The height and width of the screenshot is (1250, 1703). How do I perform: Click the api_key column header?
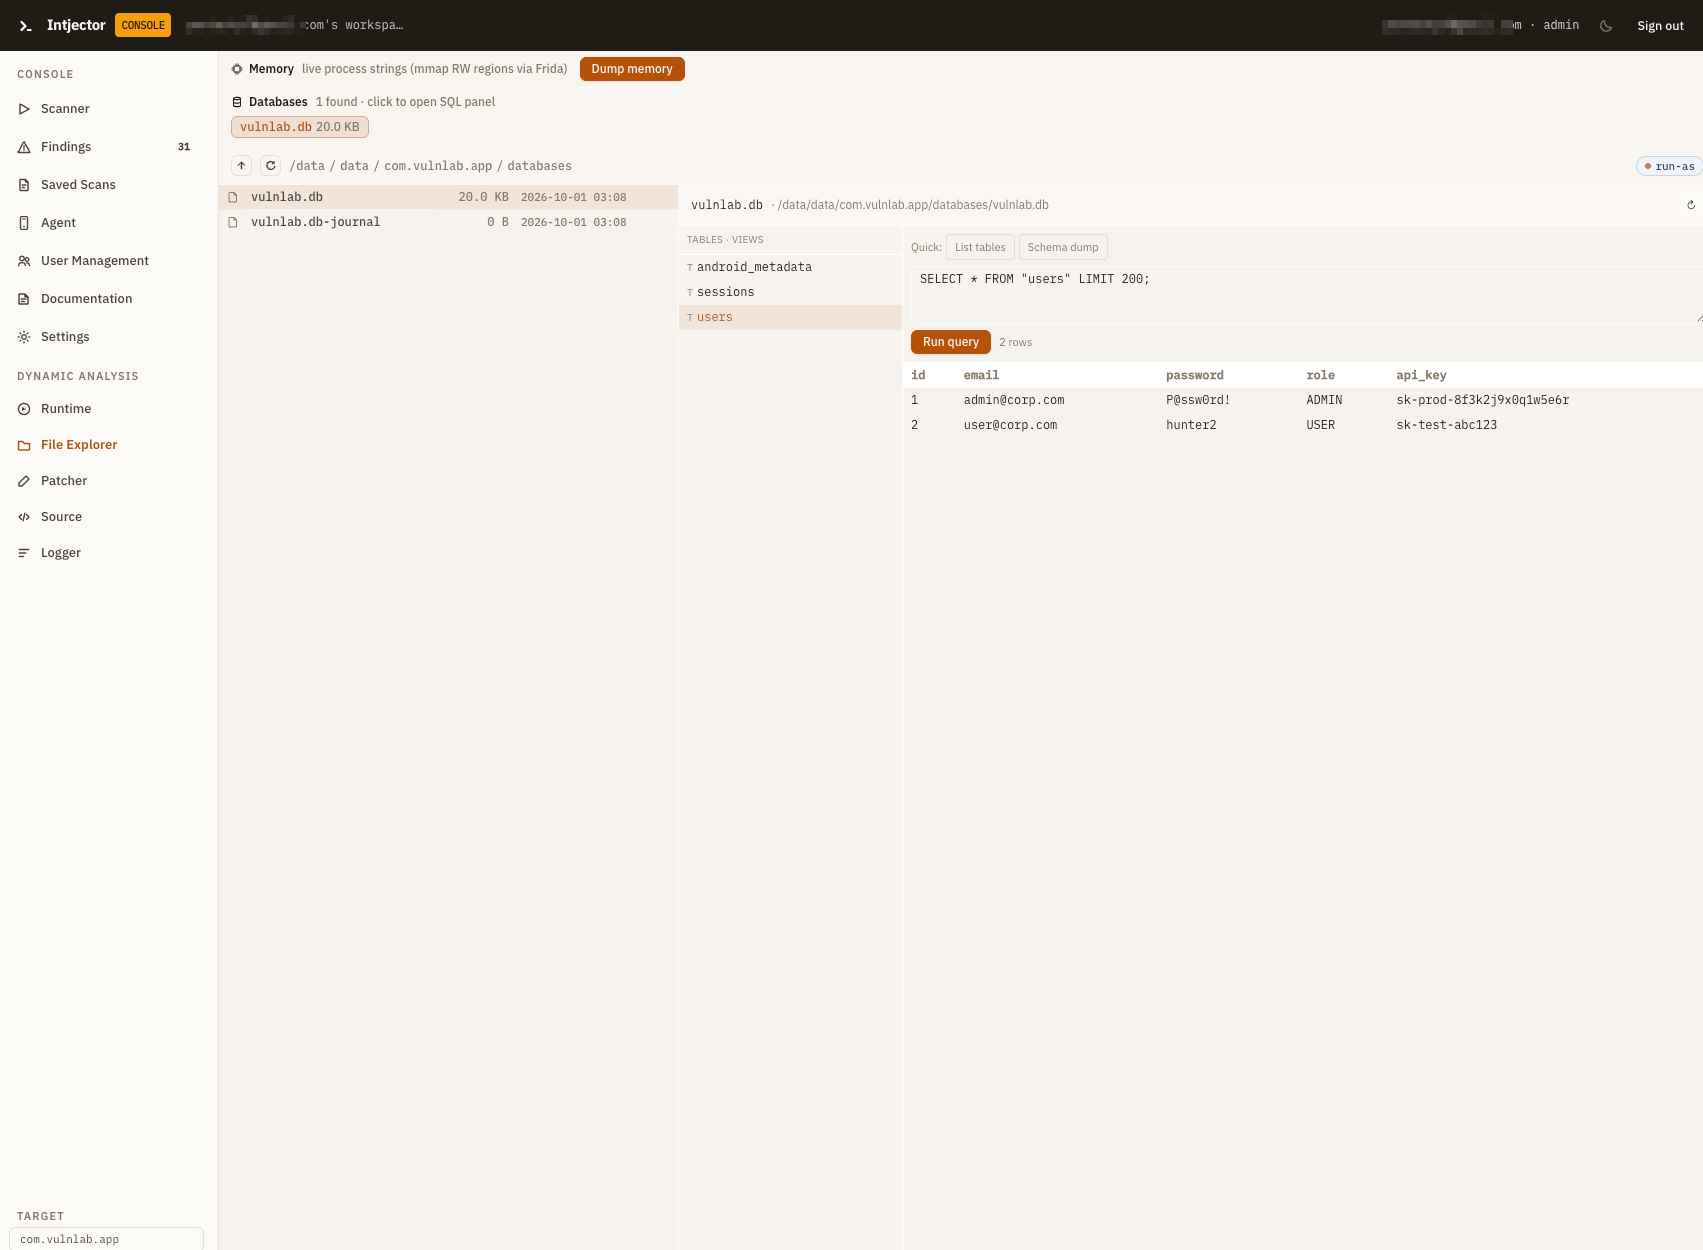[x=1421, y=375]
